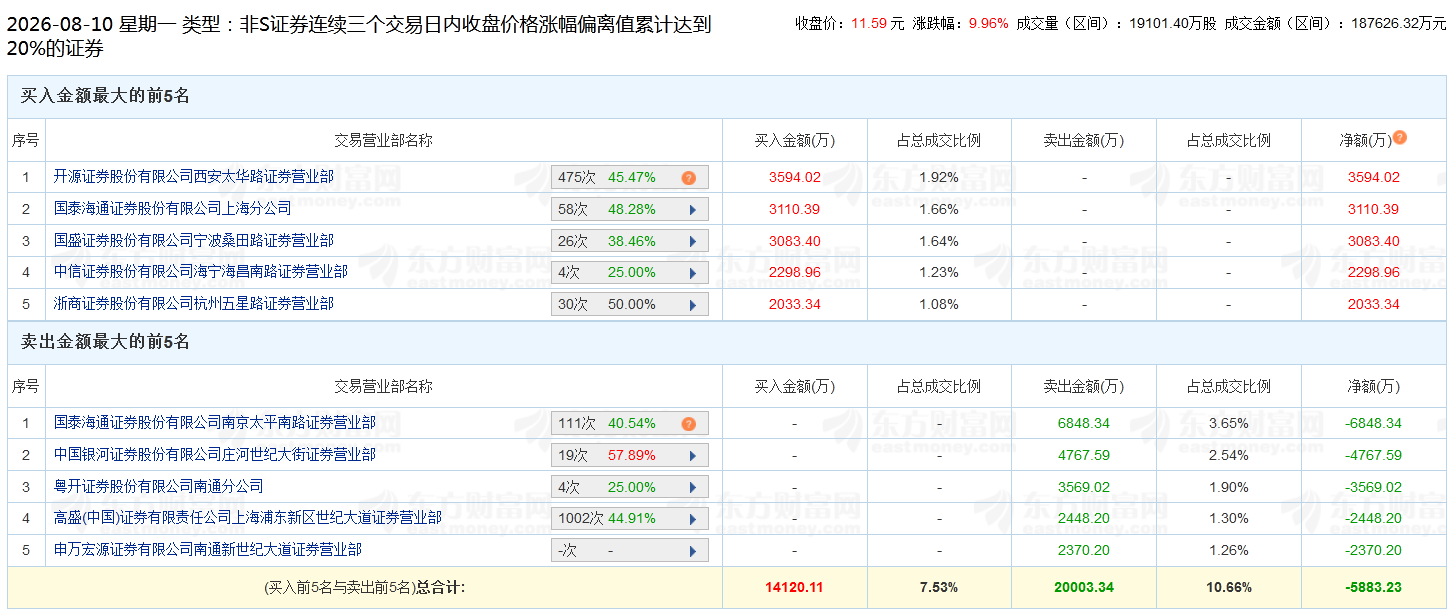Open 申万宏源证券南通新世纪大道 link
Viewport: 1452px width, 614px height.
208,550
